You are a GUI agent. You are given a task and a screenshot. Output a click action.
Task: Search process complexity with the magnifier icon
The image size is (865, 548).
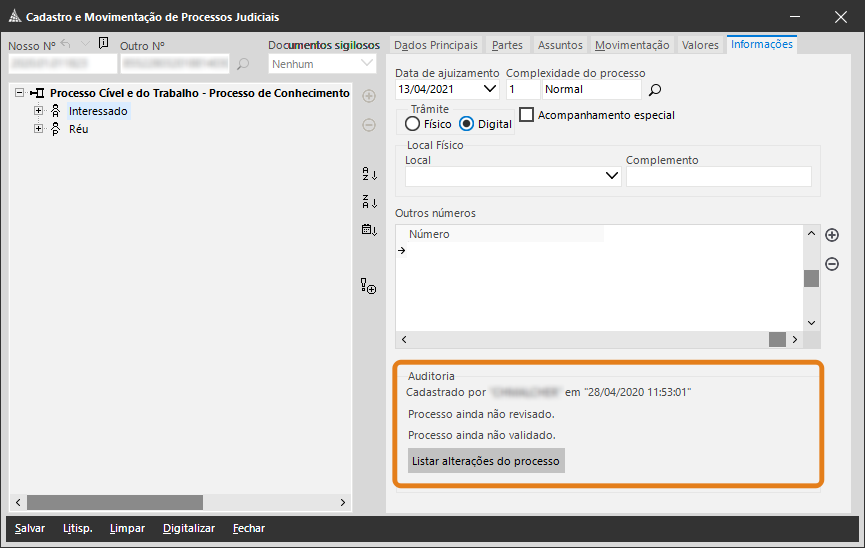[656, 90]
